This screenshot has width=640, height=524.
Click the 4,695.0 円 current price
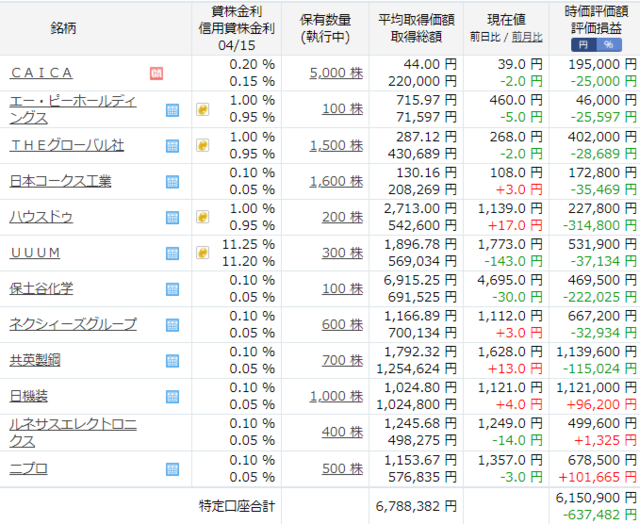tap(510, 280)
